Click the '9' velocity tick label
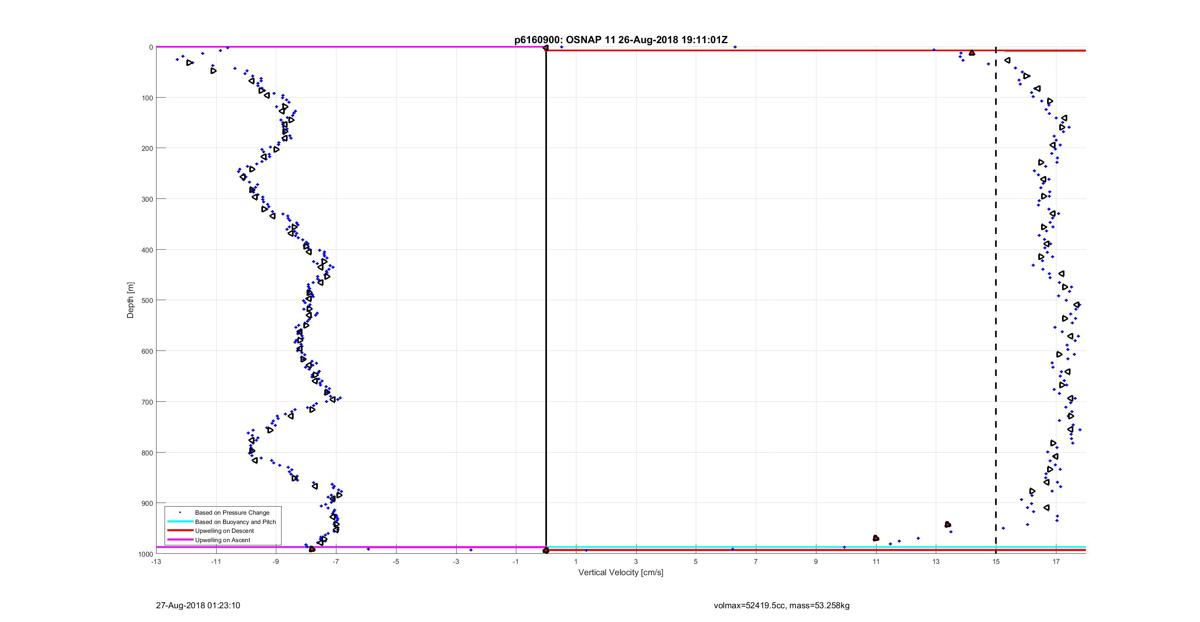The height and width of the screenshot is (622, 1200). (x=816, y=562)
